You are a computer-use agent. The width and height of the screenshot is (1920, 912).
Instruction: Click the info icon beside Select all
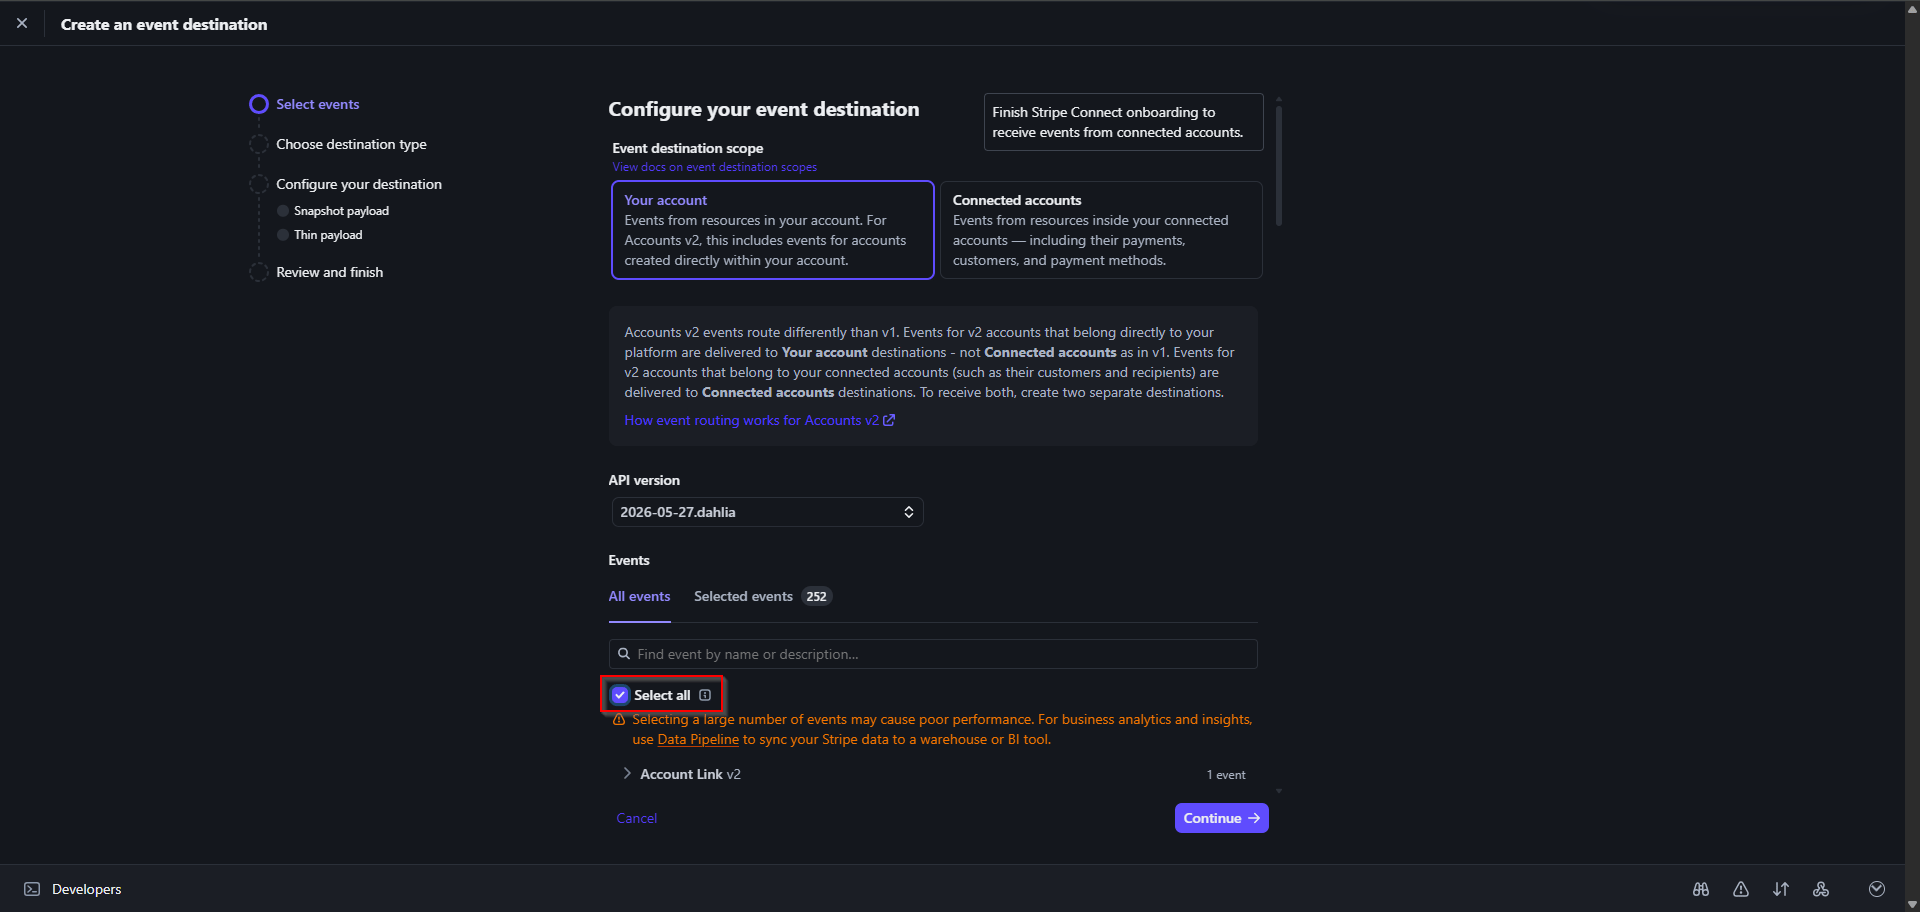[x=705, y=695]
